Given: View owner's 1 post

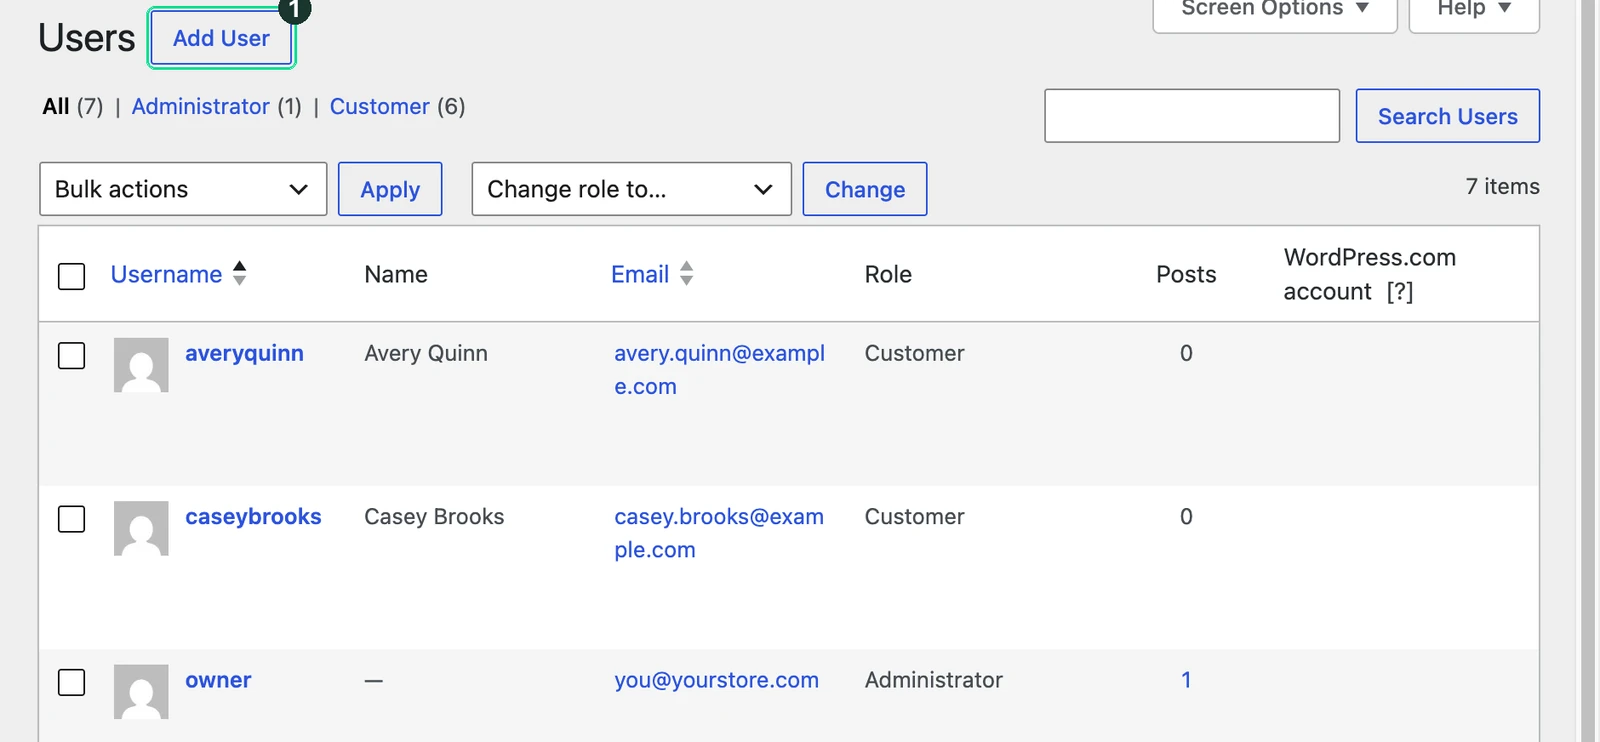Looking at the screenshot, I should coord(1186,680).
